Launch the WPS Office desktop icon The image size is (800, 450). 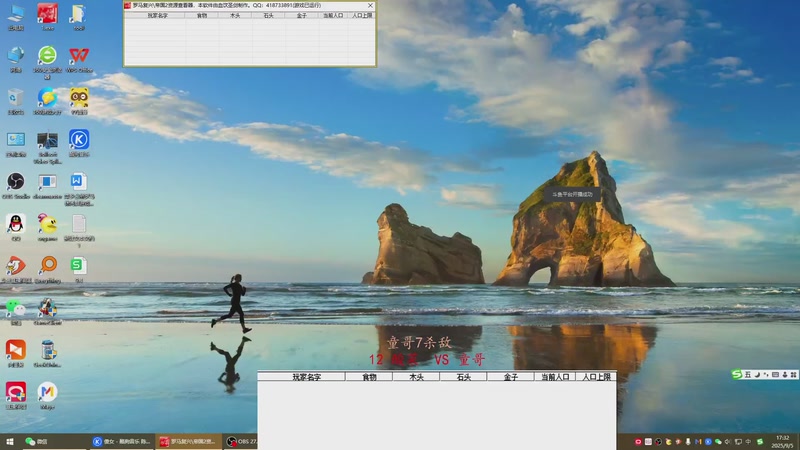[x=79, y=59]
